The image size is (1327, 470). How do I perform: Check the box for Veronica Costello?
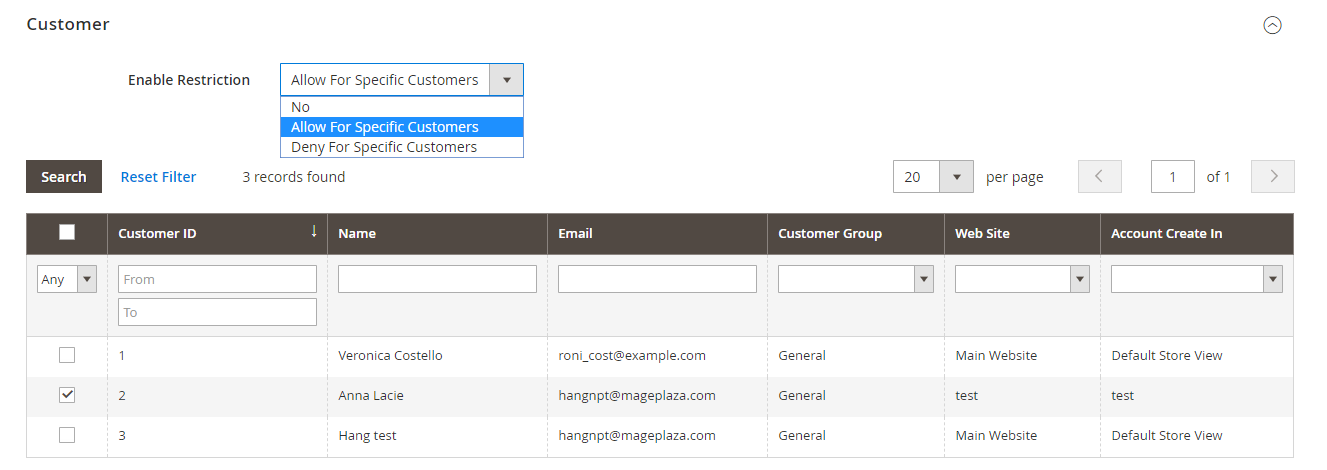(67, 355)
